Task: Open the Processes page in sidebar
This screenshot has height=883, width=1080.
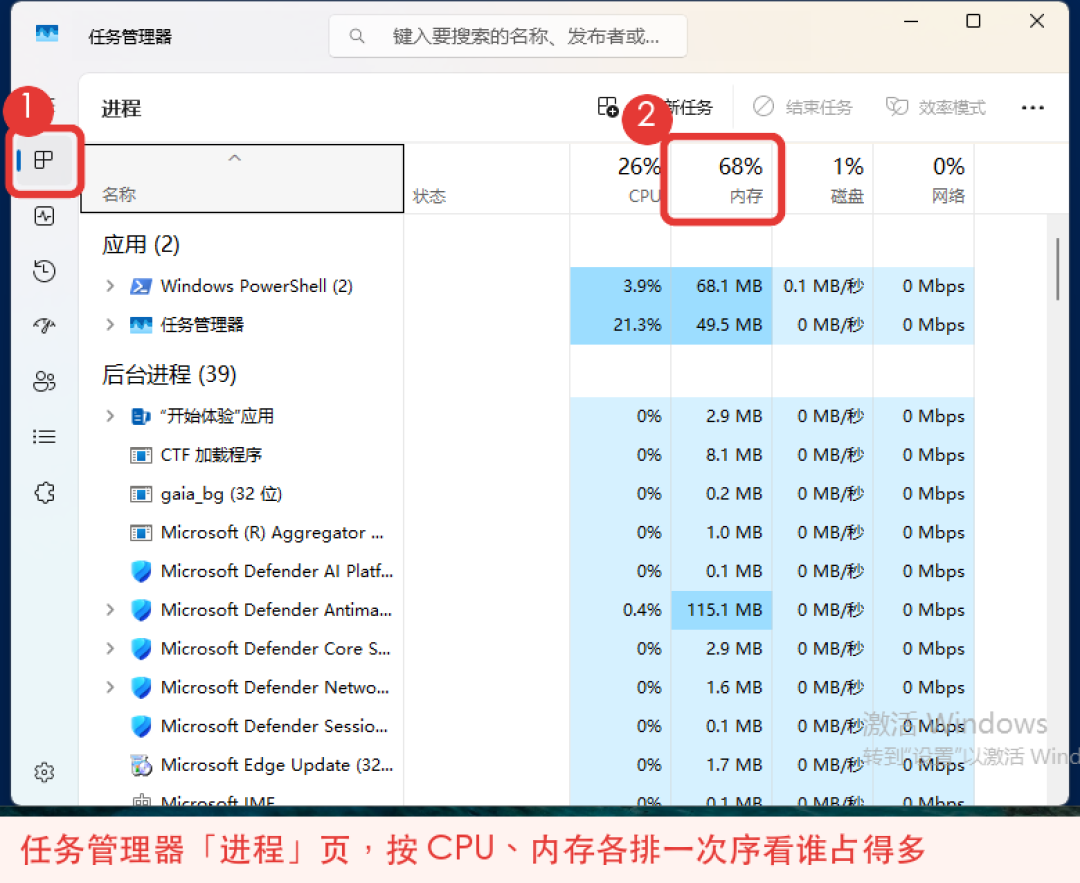Action: 44,160
